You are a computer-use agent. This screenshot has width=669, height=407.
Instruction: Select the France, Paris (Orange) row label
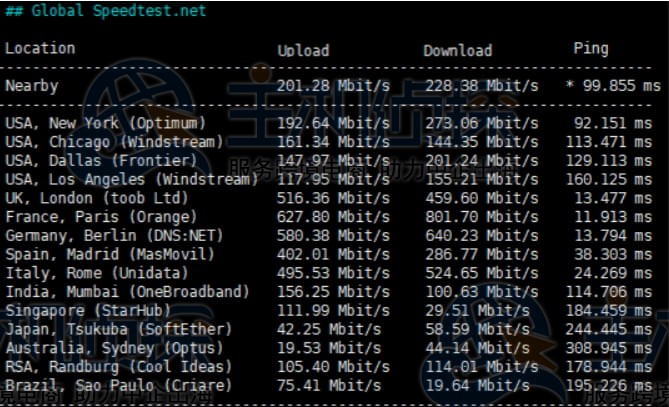point(96,217)
